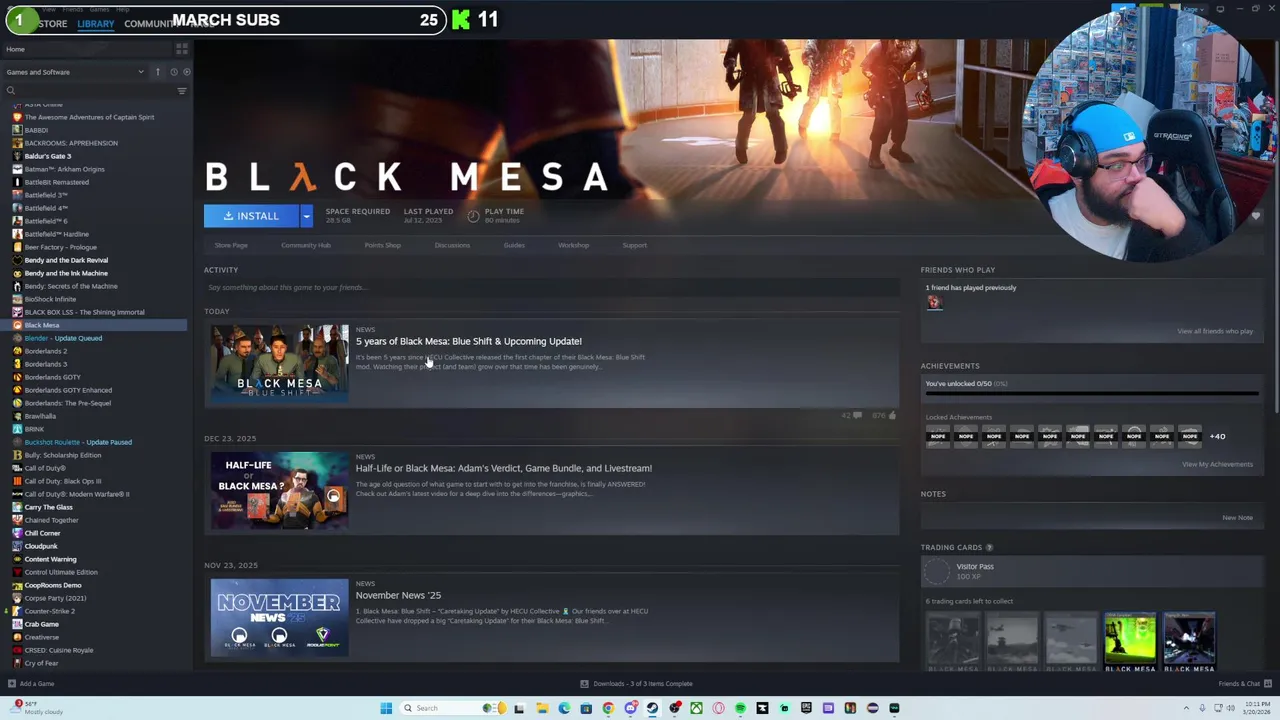This screenshot has height=720, width=1280.
Task: Open Friends & Chat panel
Action: (1244, 684)
